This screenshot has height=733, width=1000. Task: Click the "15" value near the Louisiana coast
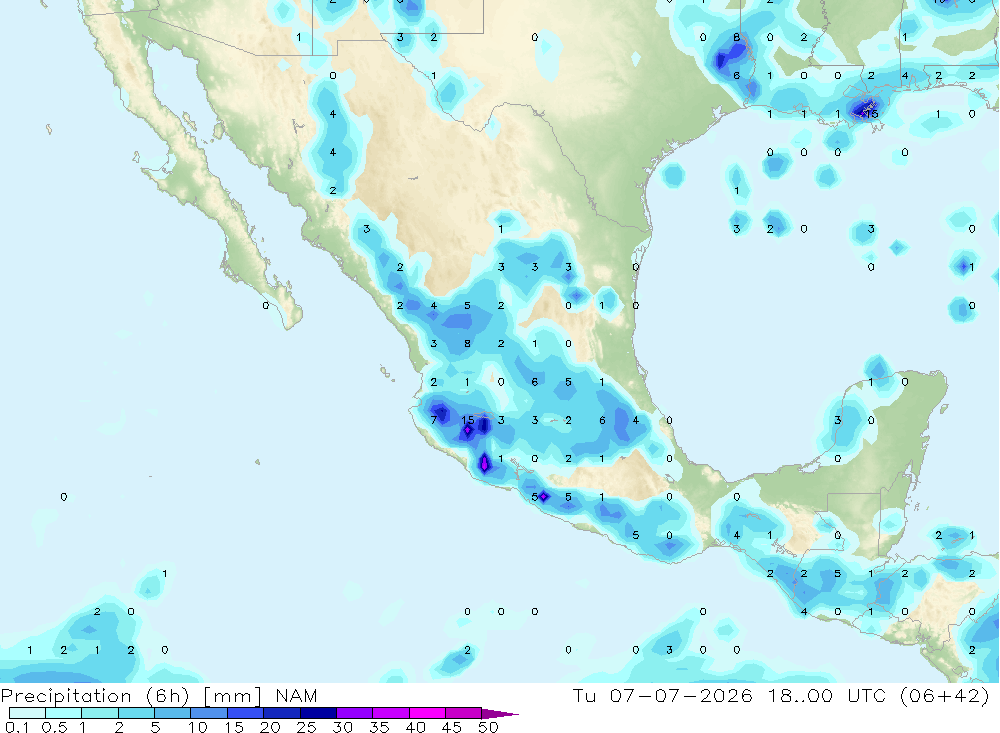coord(871,114)
